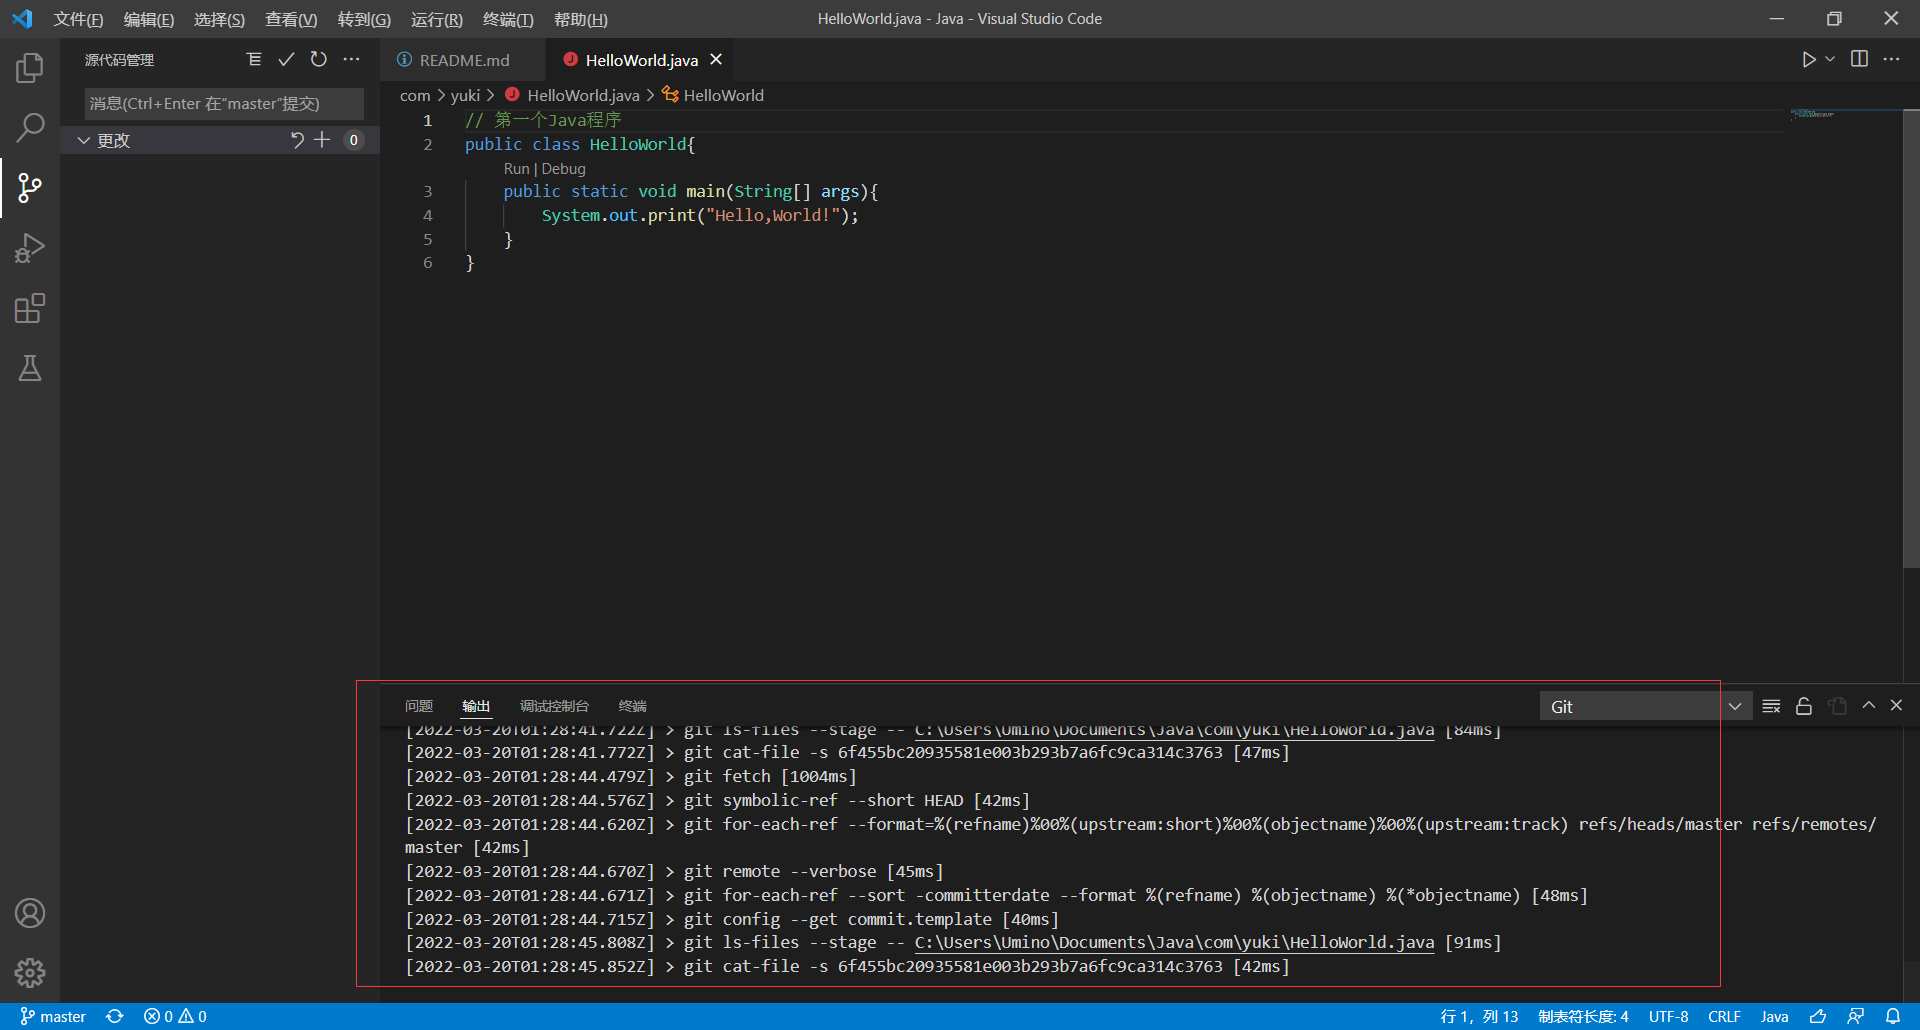1920x1030 pixels.
Task: Switch to the 调试控制台 panel tab
Action: 554,706
